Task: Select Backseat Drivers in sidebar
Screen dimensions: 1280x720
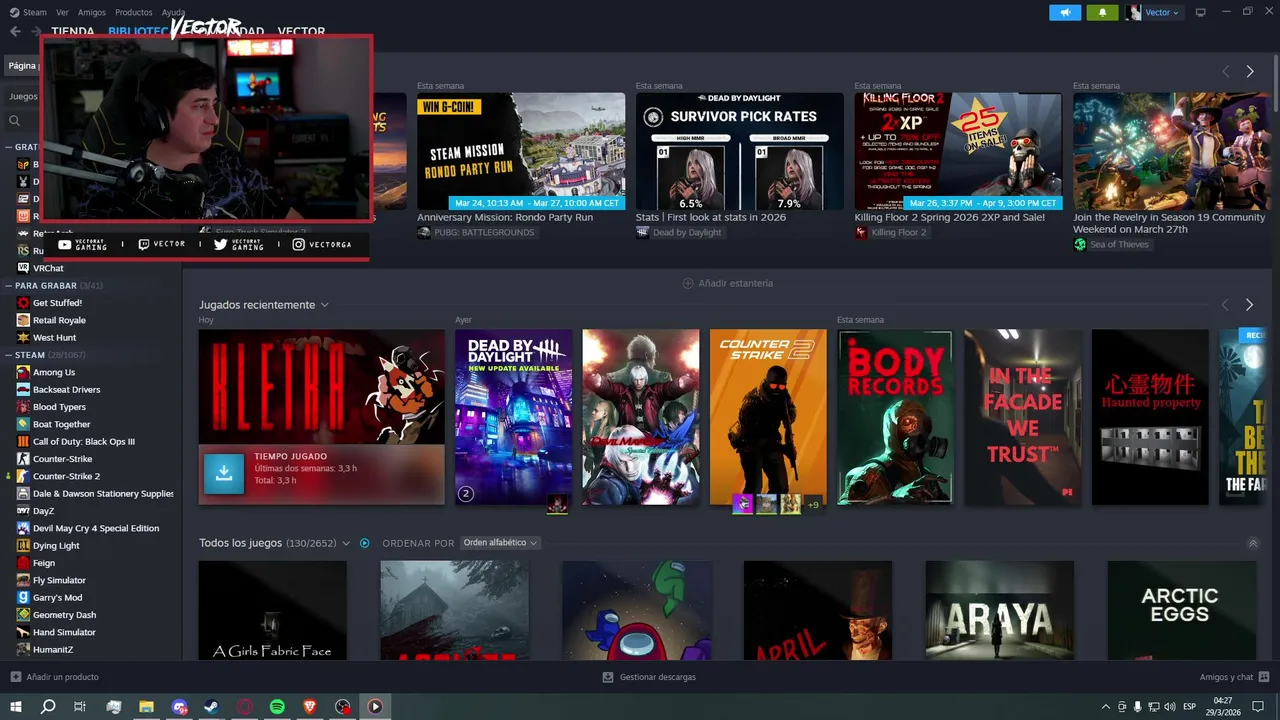Action: (67, 390)
